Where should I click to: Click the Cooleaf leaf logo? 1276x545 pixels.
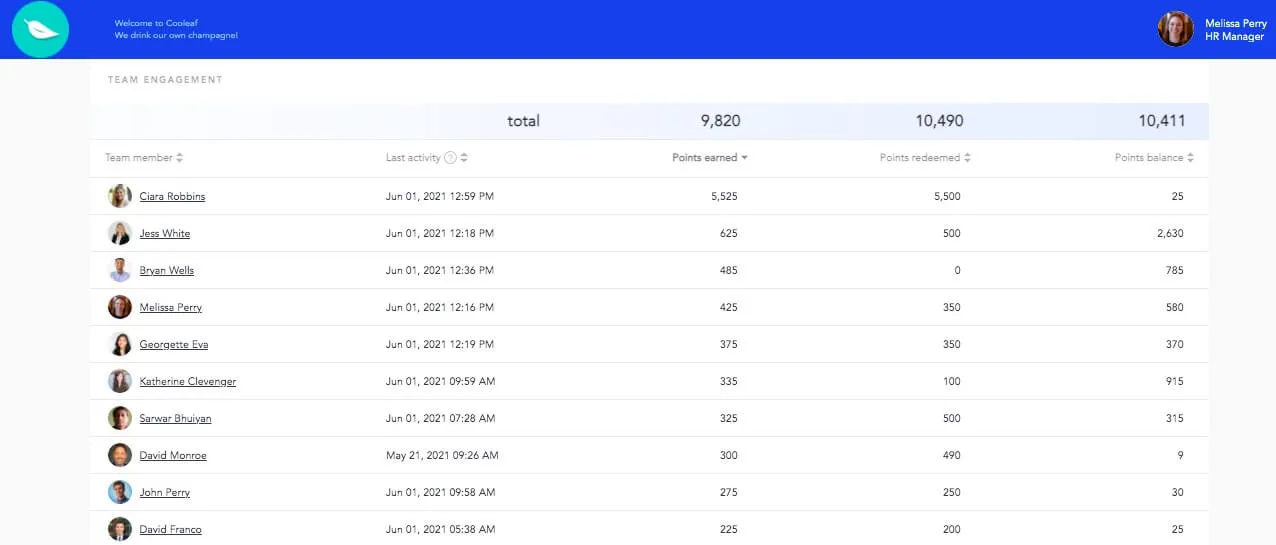tap(40, 30)
